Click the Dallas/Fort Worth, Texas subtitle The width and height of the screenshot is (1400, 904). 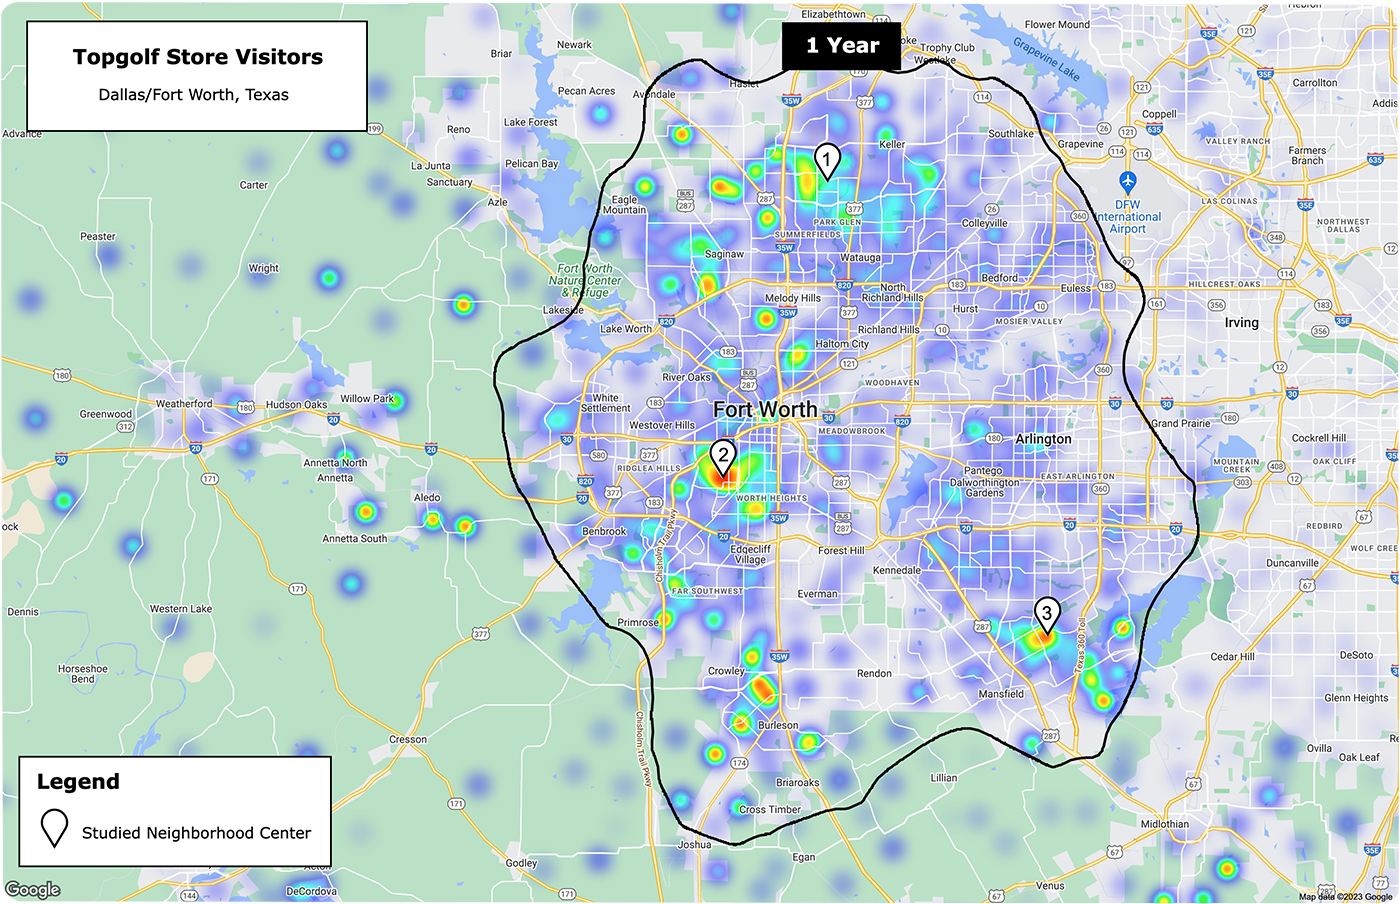pyautogui.click(x=193, y=95)
